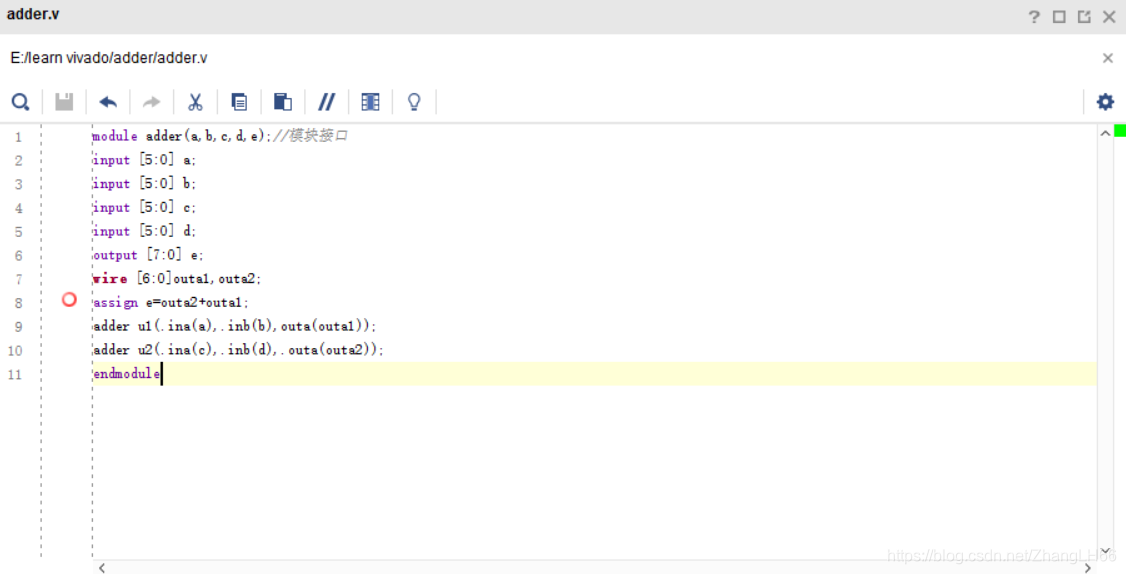Click the horizontal scrollbar right arrow
Screen dimensions: 1126x574
[x=1087, y=568]
